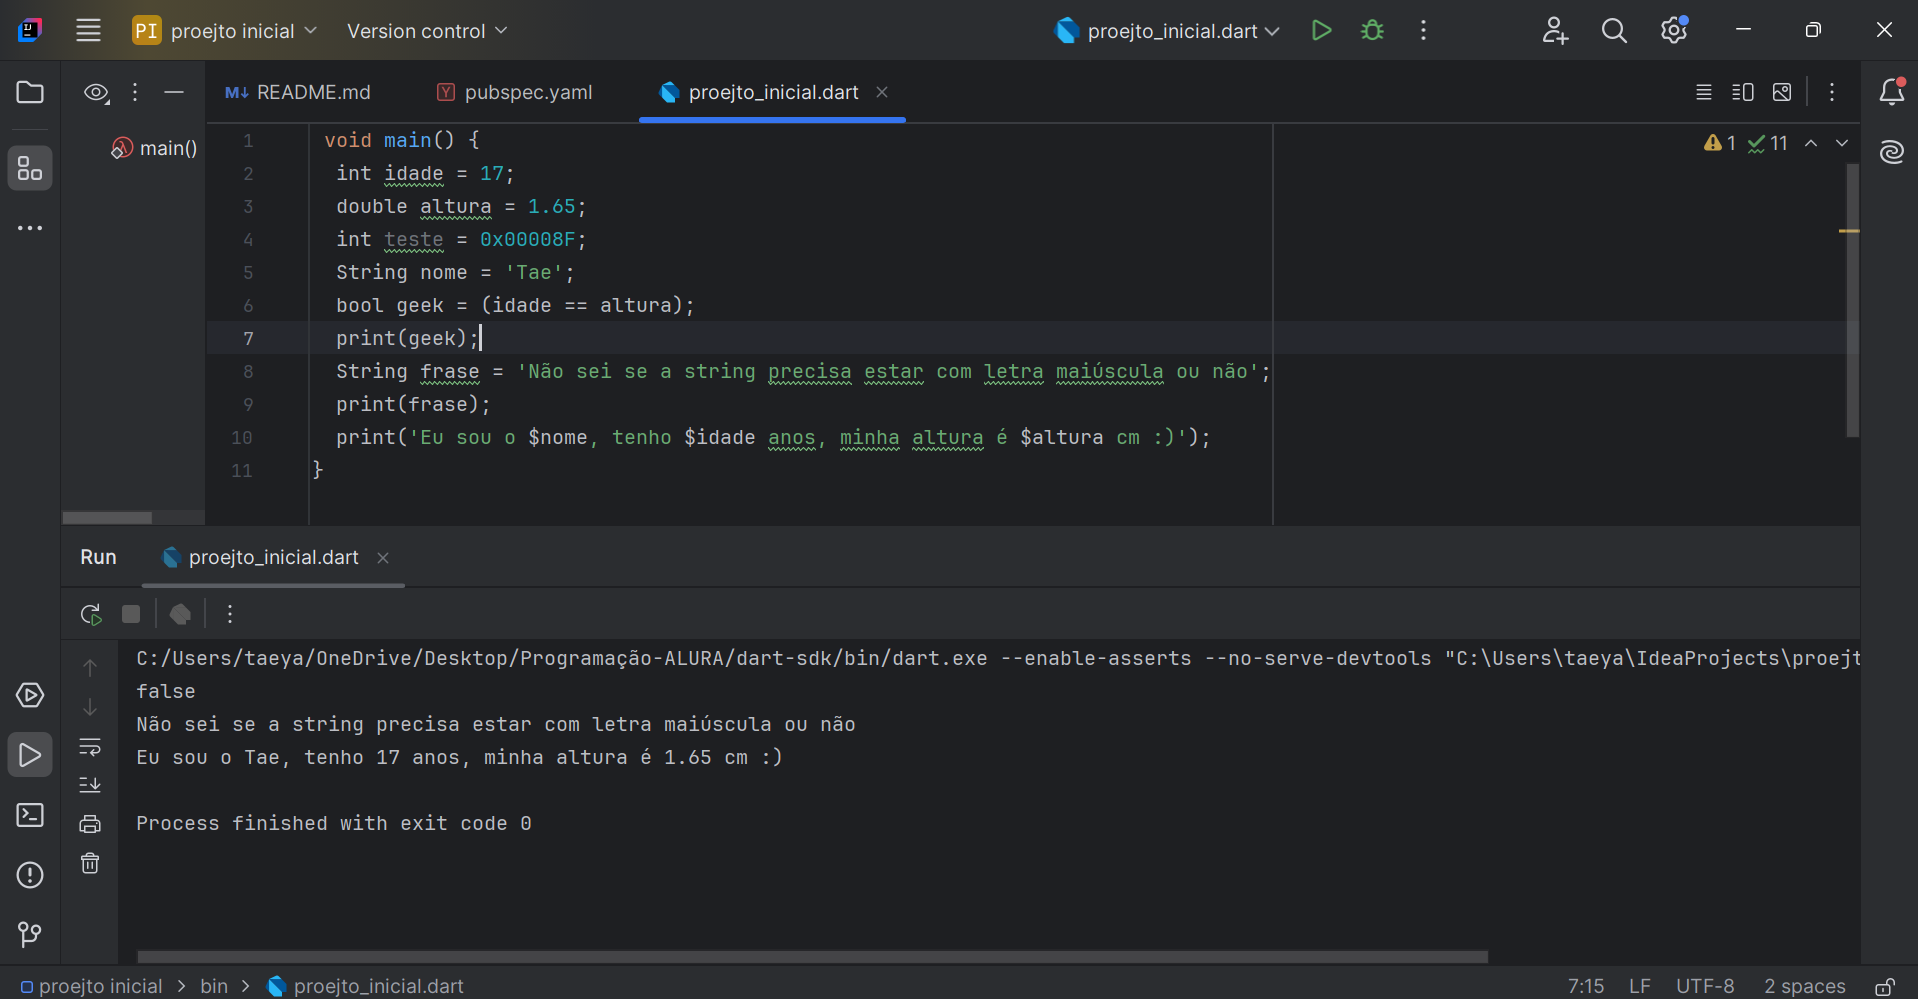The image size is (1918, 999).
Task: Open the Code With Me user icon
Action: click(1554, 30)
